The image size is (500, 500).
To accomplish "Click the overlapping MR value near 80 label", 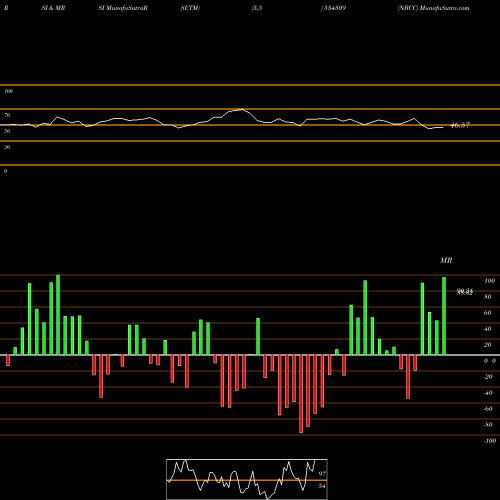I will (465, 292).
